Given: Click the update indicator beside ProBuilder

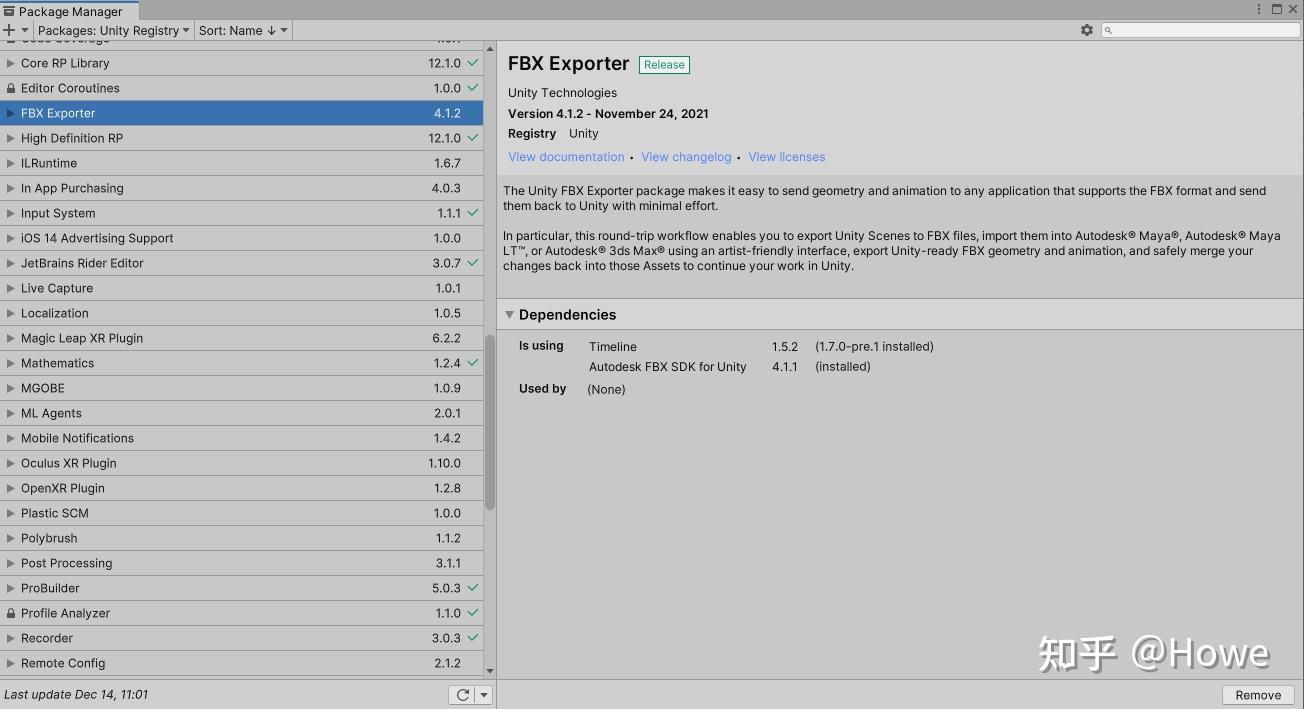Looking at the screenshot, I should coord(474,588).
